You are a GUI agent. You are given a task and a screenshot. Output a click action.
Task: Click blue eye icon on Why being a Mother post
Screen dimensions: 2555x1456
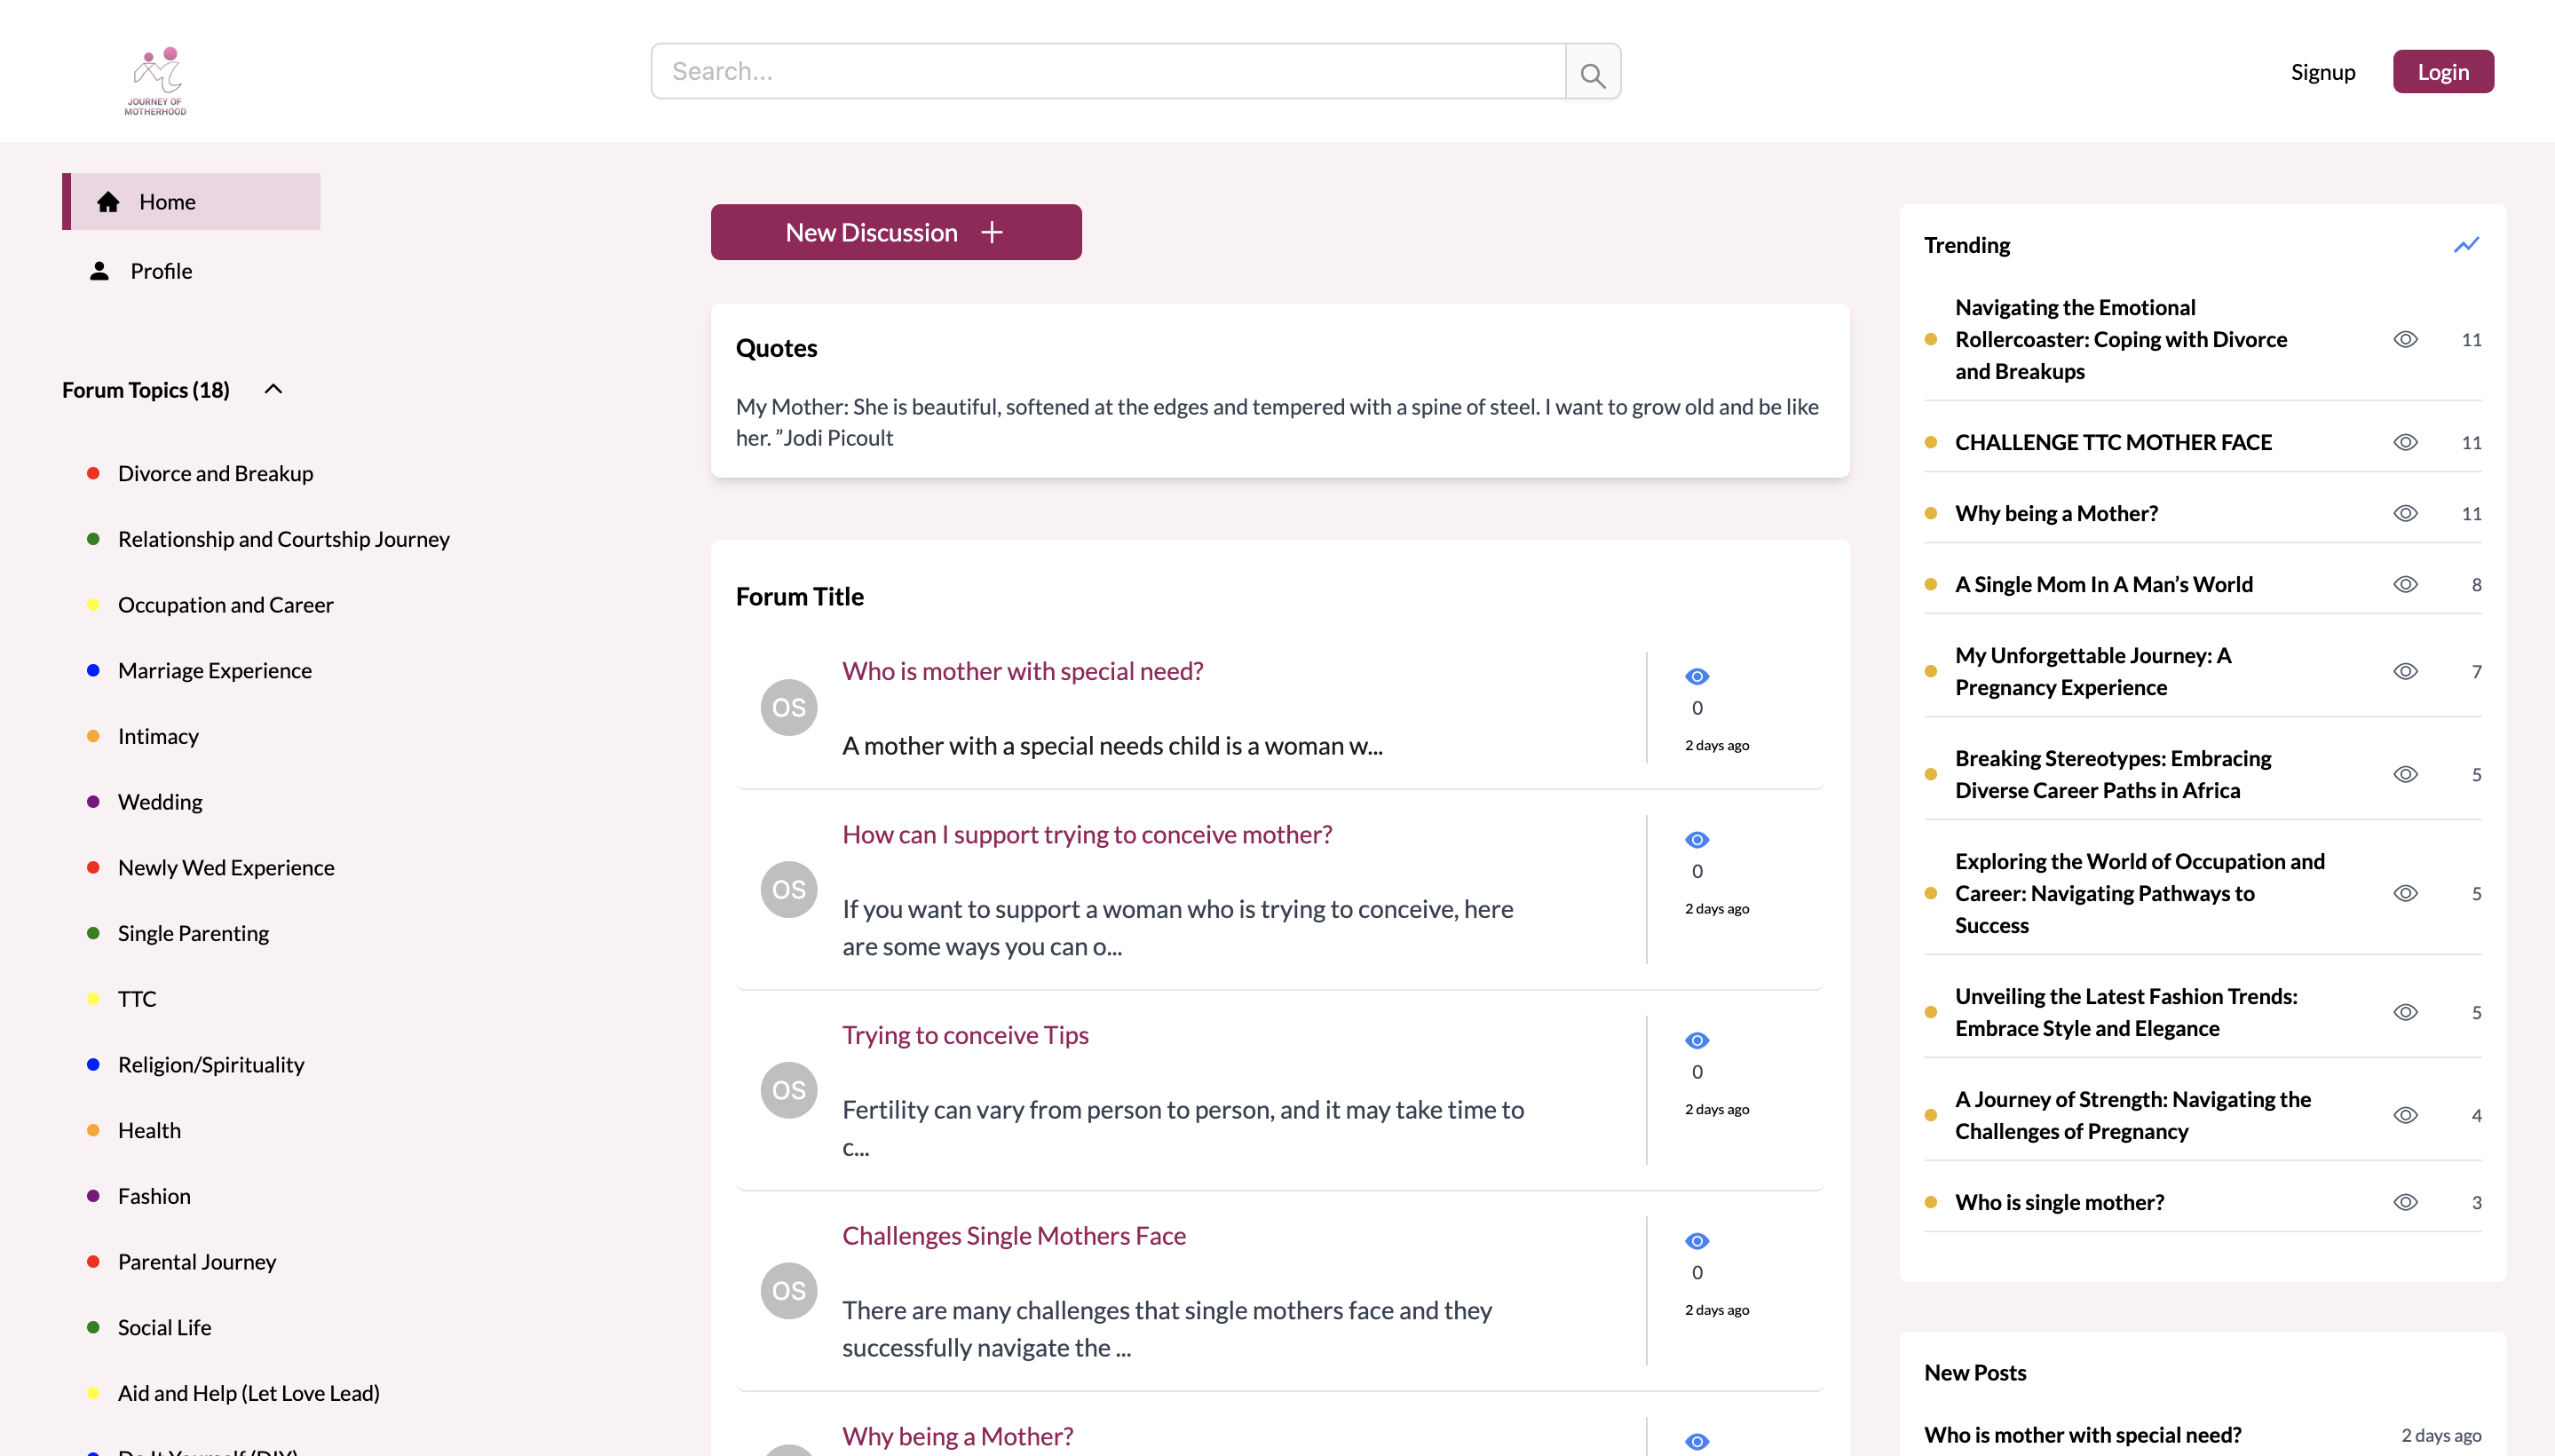point(1697,1441)
